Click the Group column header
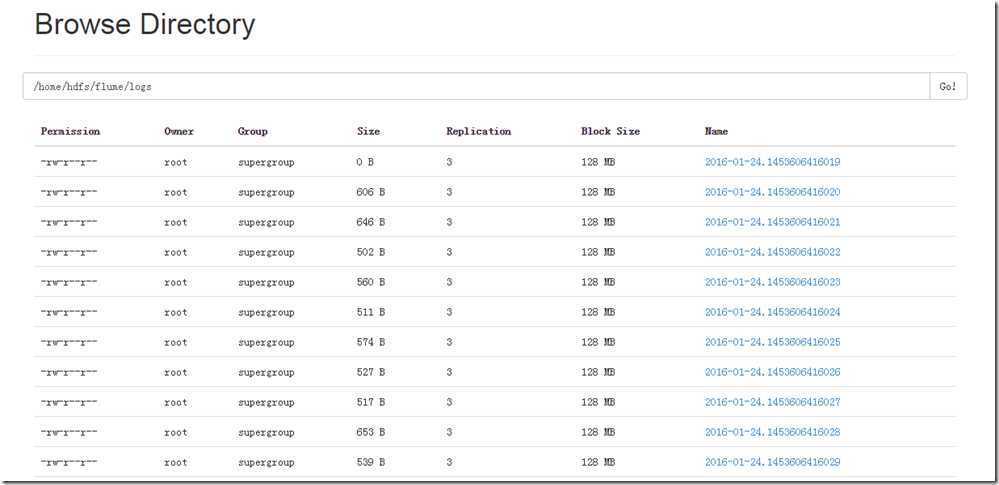The width and height of the screenshot is (999, 485). 252,131
